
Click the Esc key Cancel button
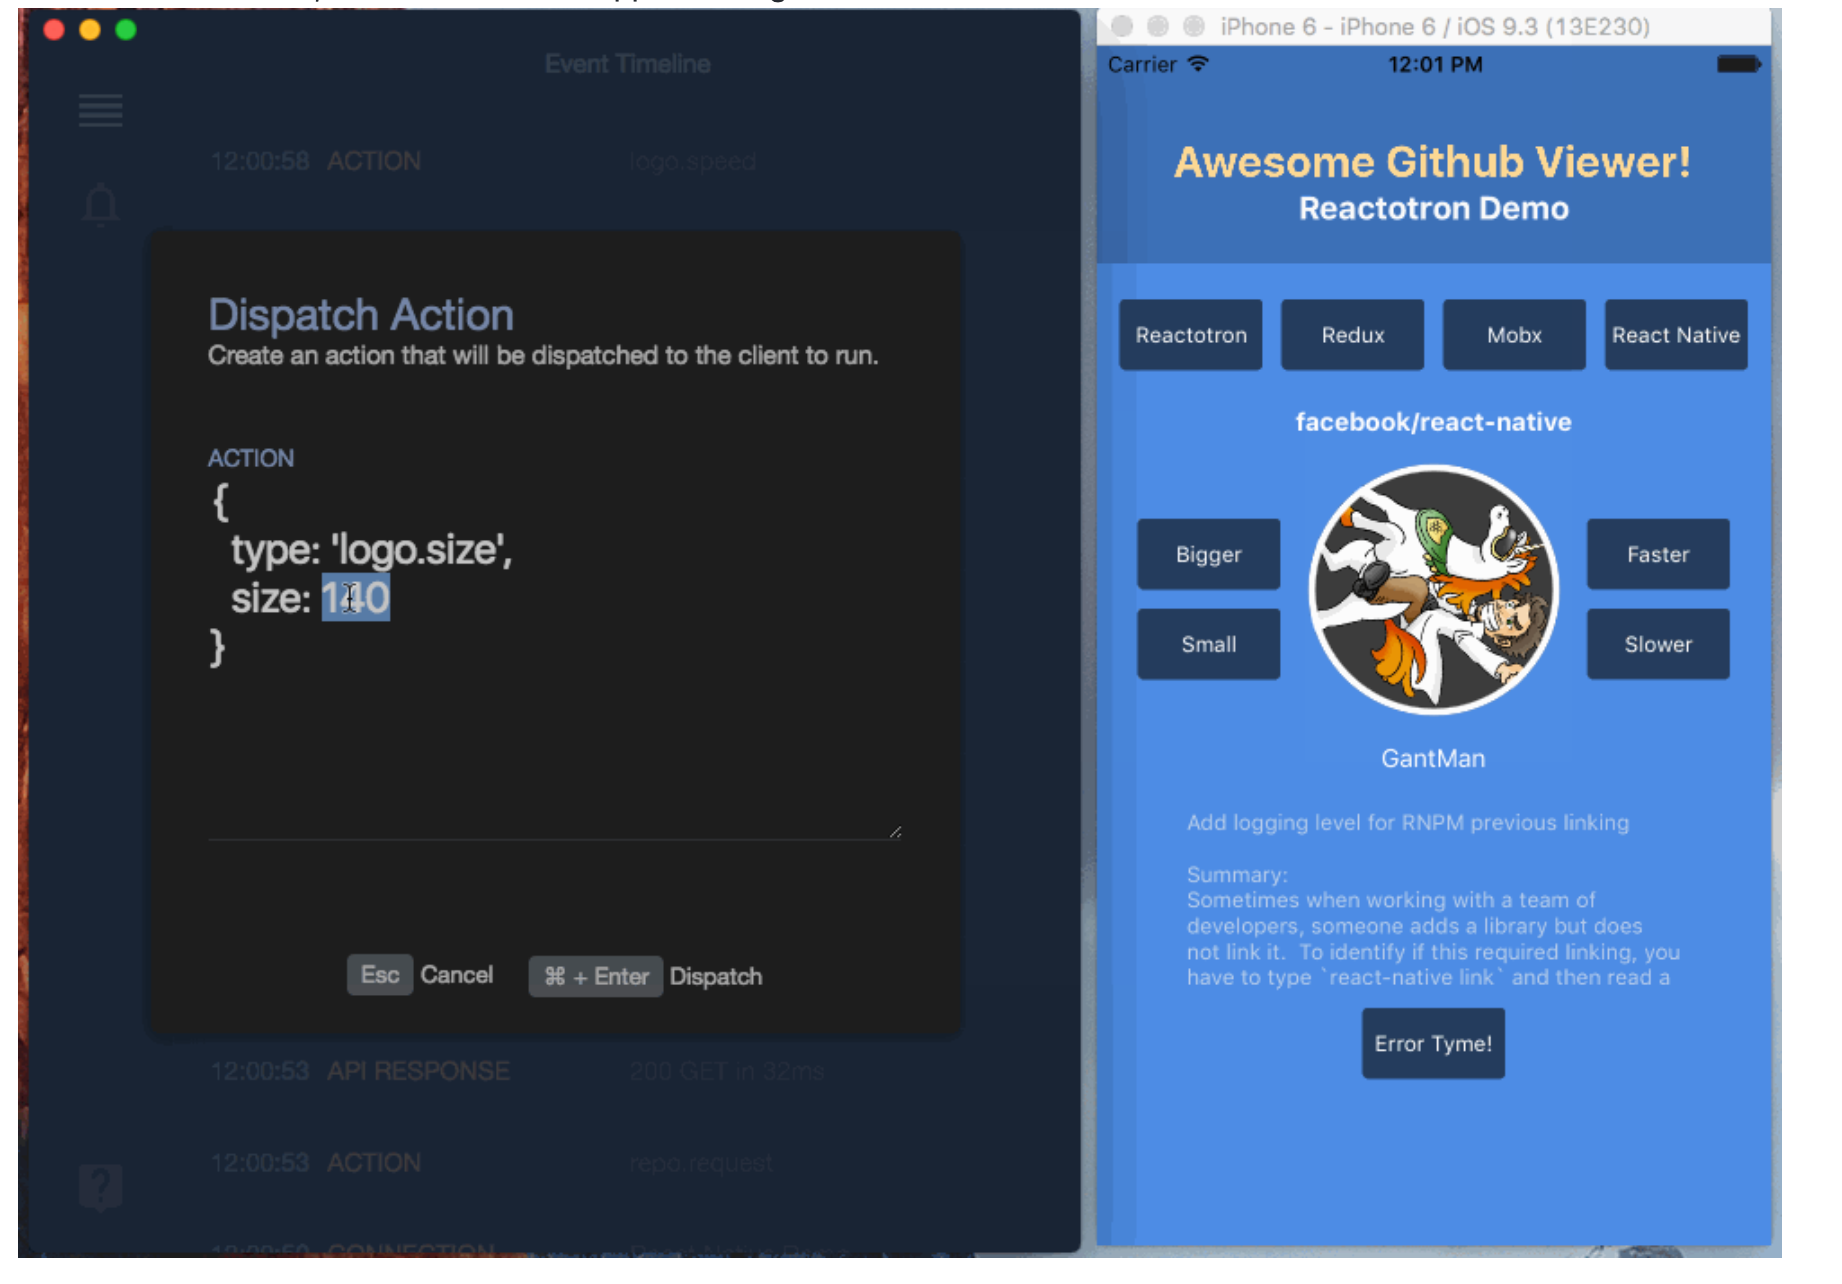(420, 975)
